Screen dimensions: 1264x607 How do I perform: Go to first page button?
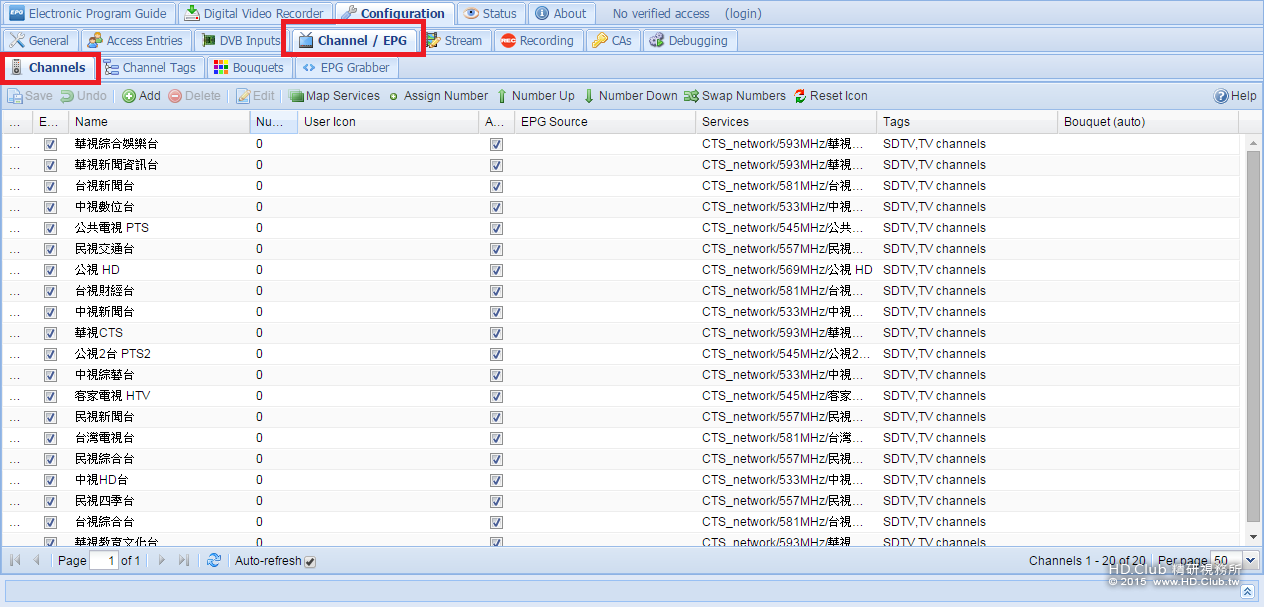(15, 561)
